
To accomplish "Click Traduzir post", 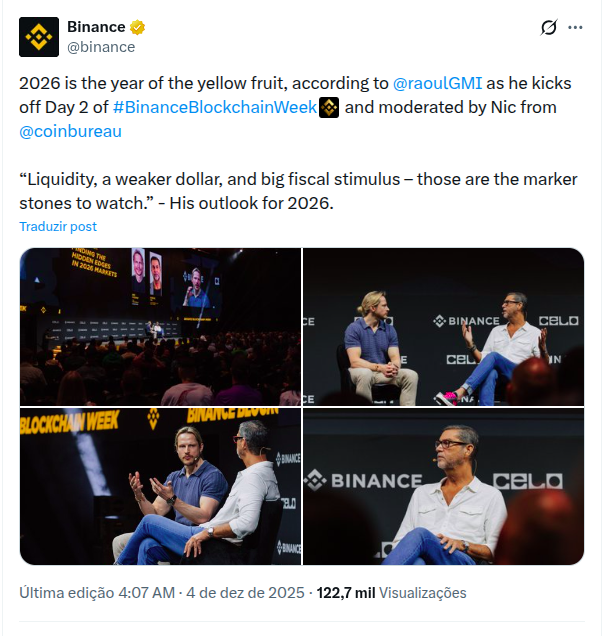I will pyautogui.click(x=58, y=227).
